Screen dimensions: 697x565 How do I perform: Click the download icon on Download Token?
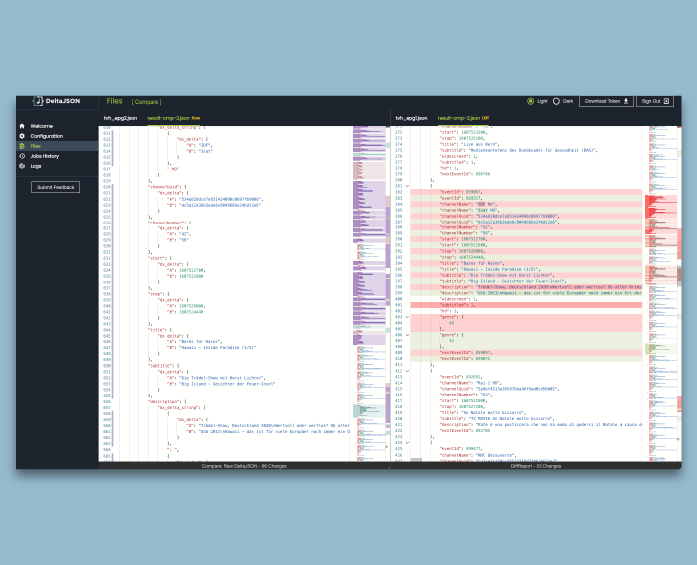coord(626,101)
